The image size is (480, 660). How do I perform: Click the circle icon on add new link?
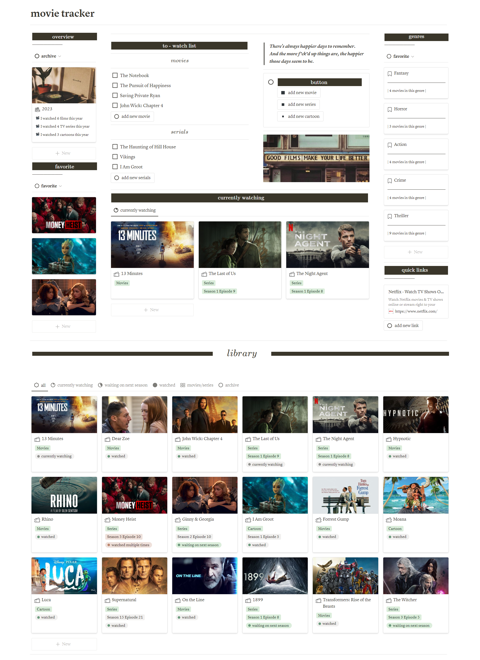(389, 325)
